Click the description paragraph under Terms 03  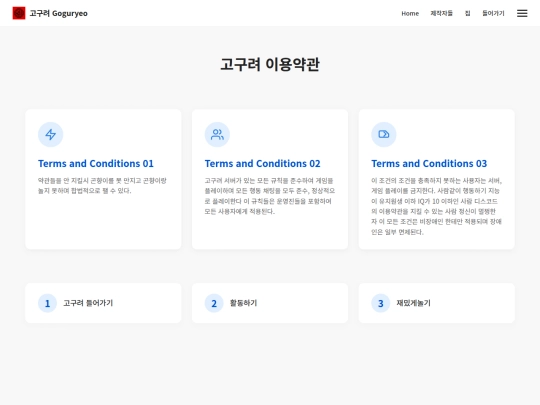click(x=437, y=206)
